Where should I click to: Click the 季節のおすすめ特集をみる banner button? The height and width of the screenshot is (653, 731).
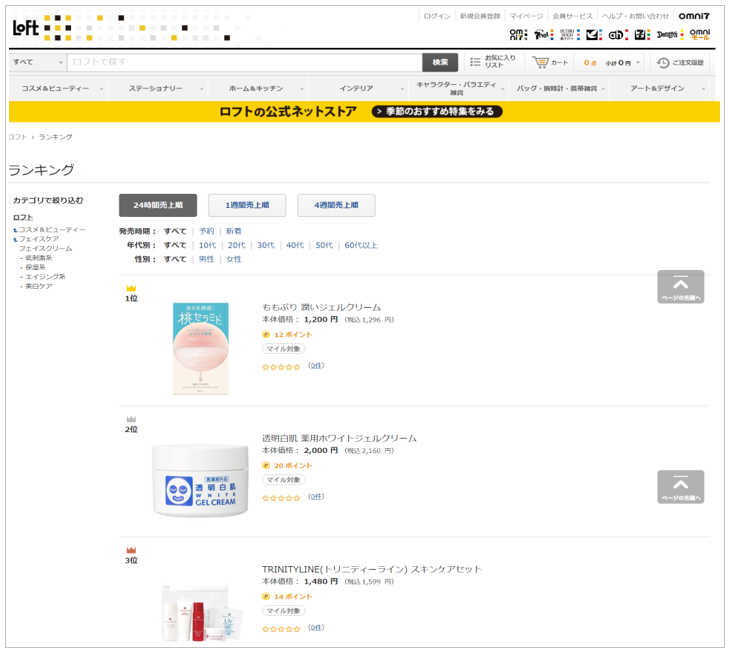(437, 111)
